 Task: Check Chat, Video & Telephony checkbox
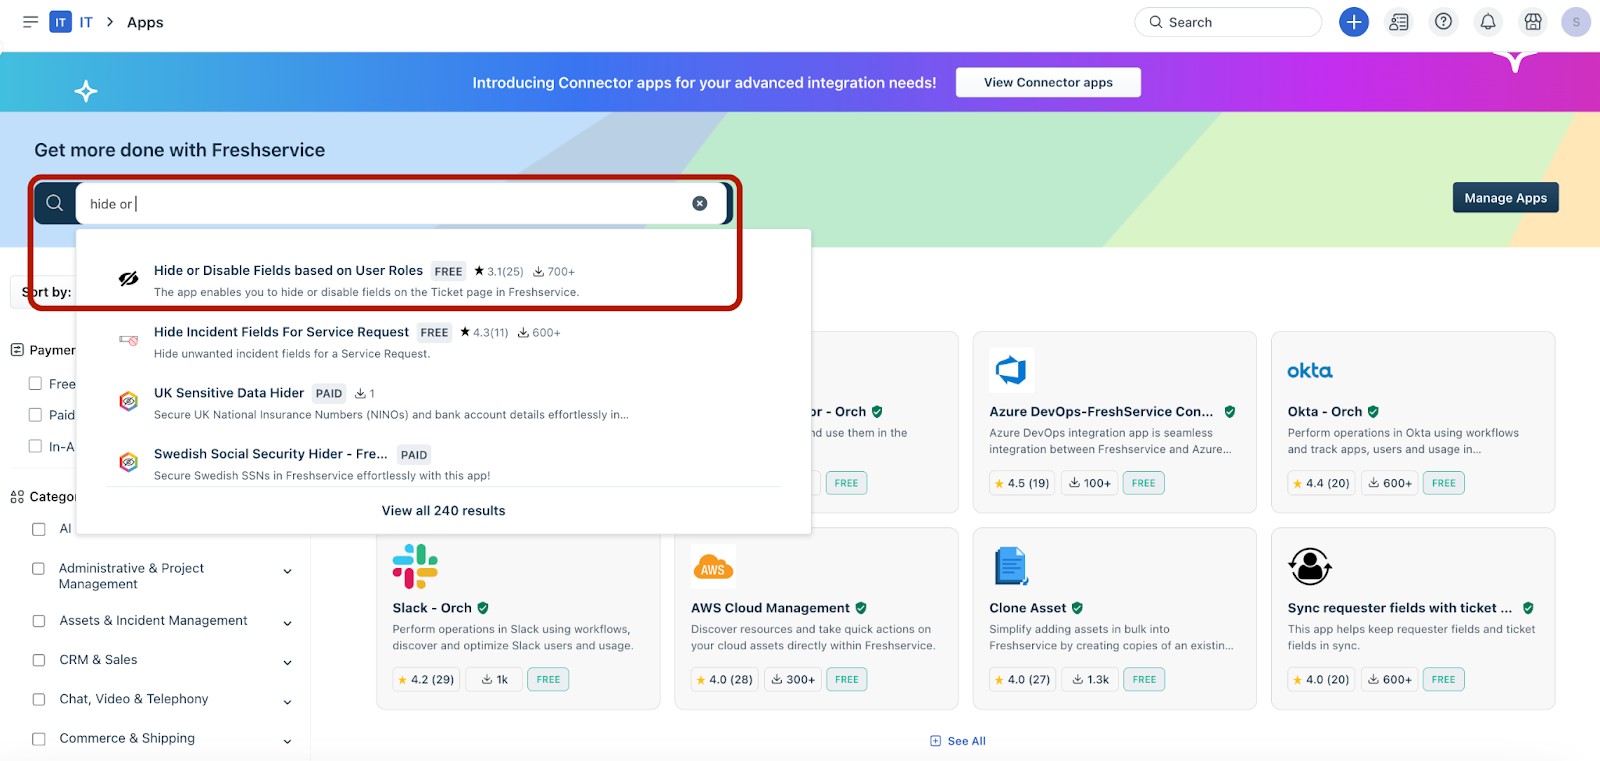39,699
